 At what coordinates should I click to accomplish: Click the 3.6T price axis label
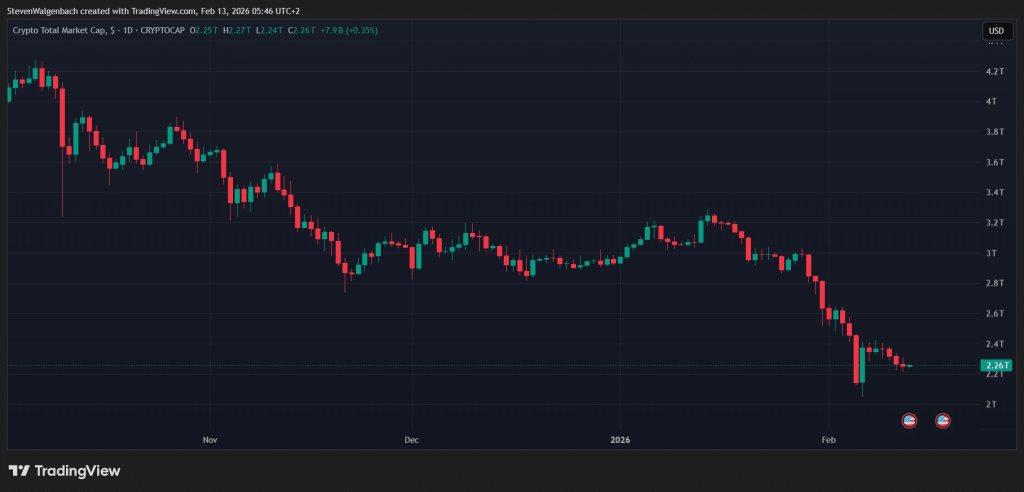(995, 162)
